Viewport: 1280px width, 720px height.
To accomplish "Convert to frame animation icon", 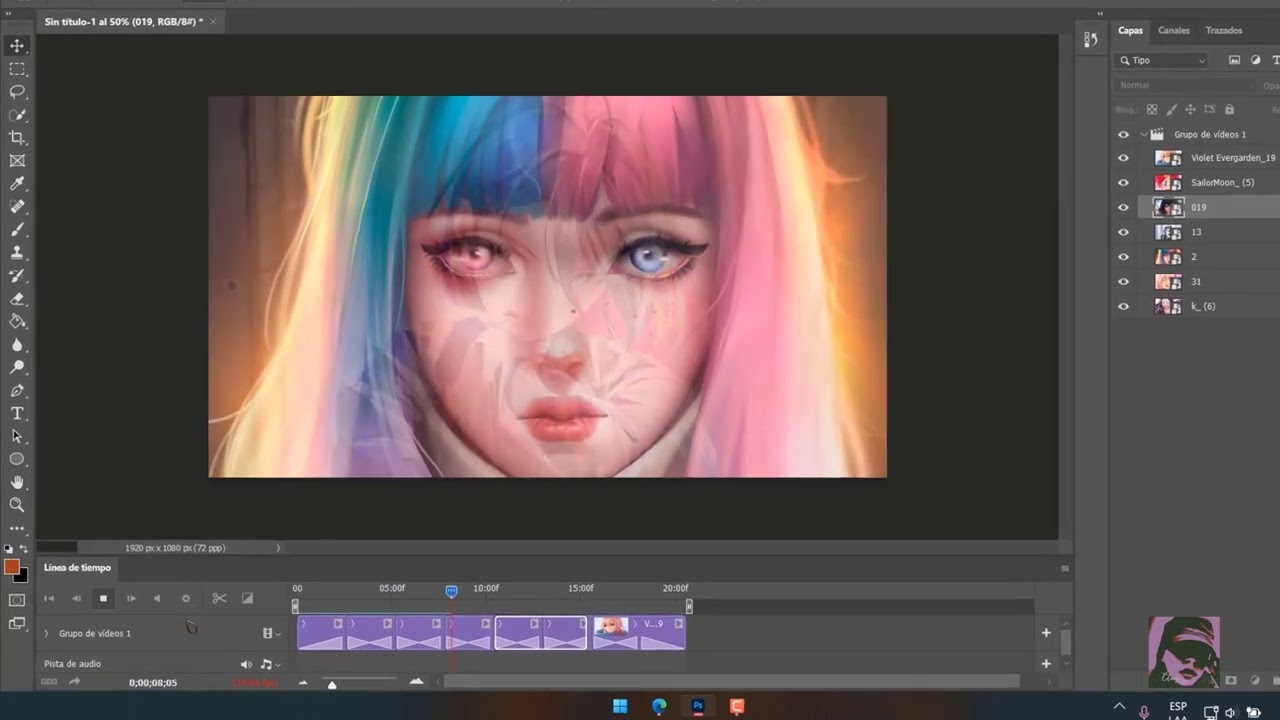I will coord(49,682).
